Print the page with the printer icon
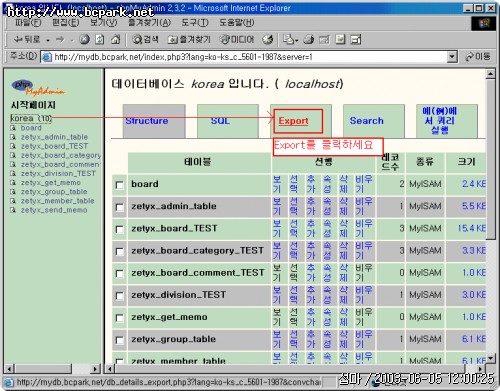This screenshot has width=500, height=391. pyautogui.click(x=308, y=40)
